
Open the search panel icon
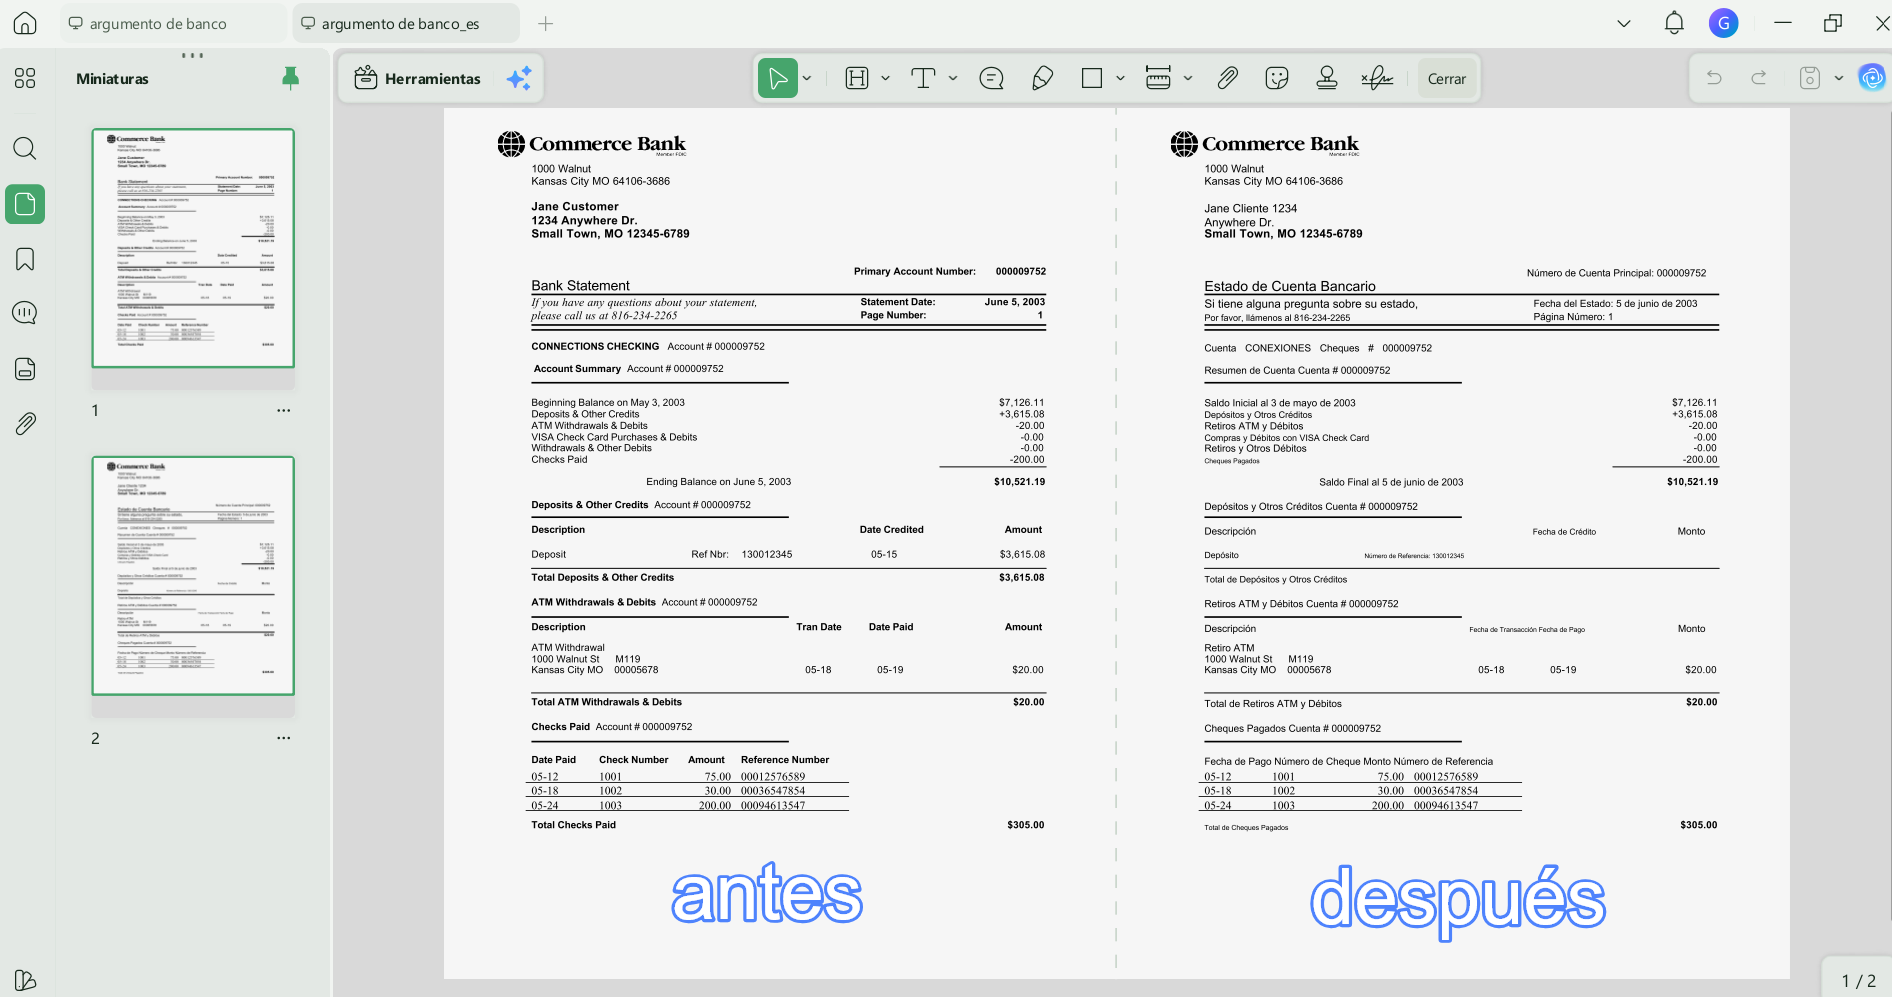coord(25,149)
